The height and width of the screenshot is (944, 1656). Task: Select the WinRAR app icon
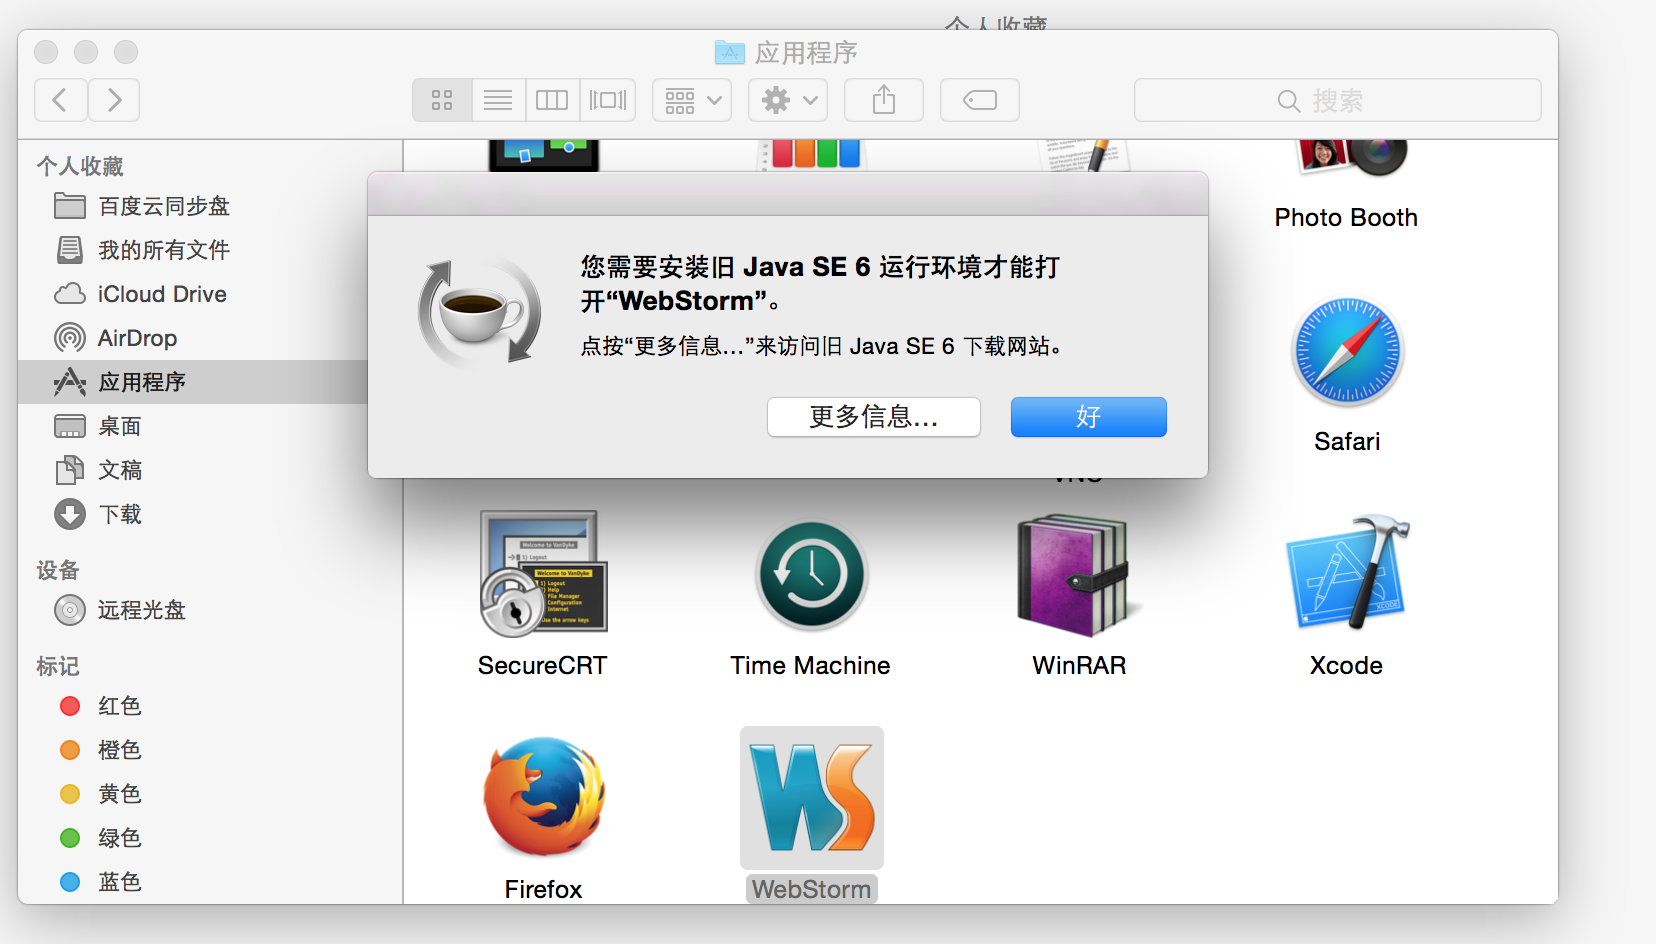click(x=1077, y=575)
